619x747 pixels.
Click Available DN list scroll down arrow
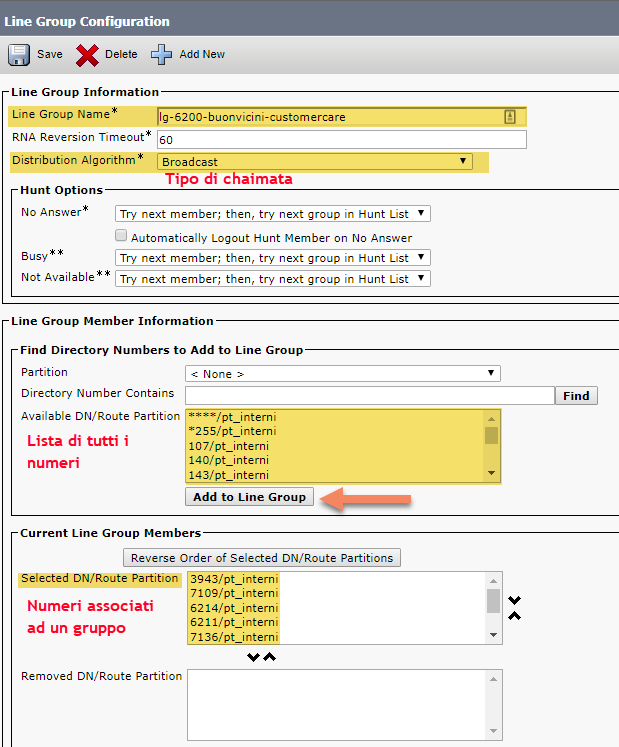click(491, 473)
